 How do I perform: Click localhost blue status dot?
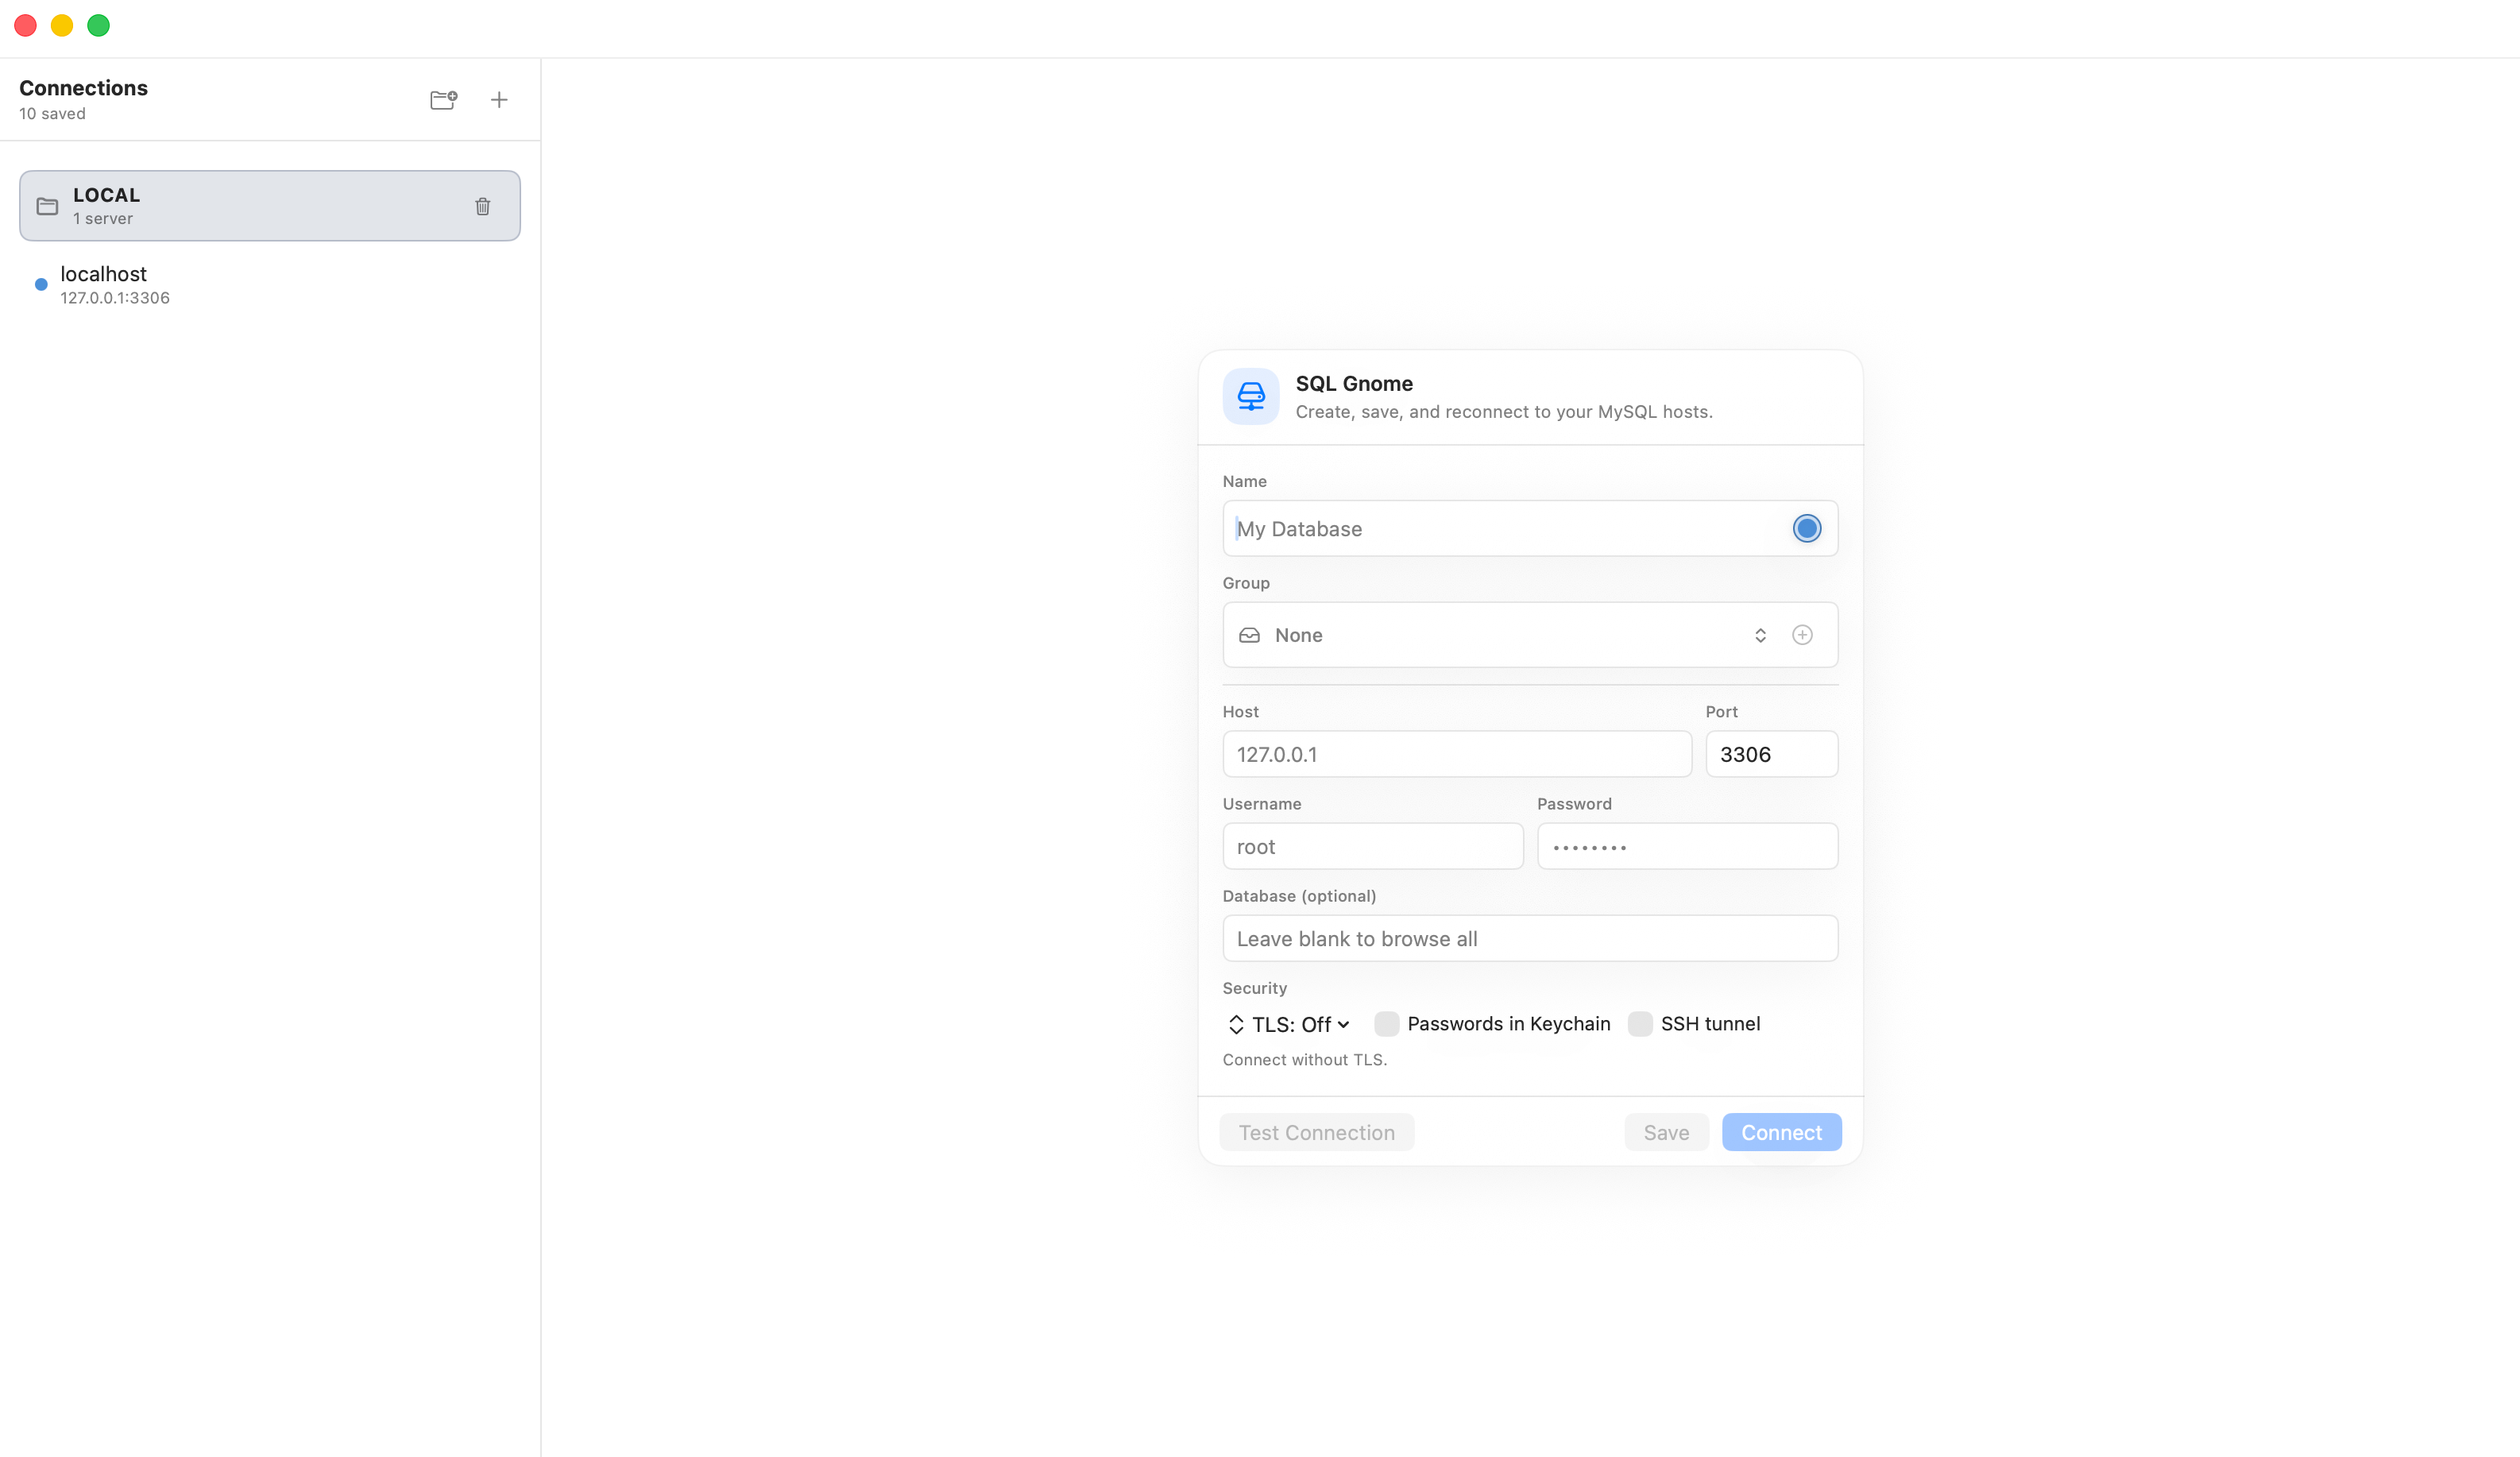coord(41,284)
